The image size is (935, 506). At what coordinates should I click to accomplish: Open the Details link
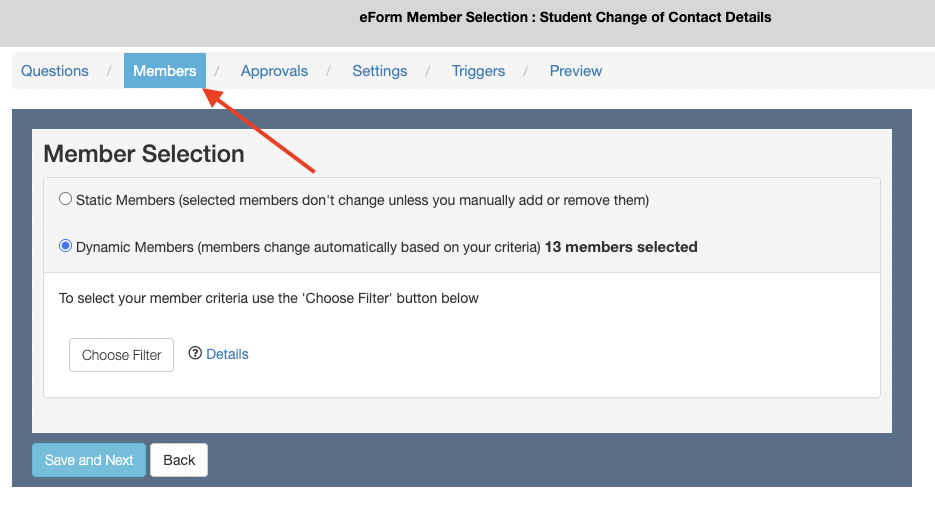[x=227, y=354]
